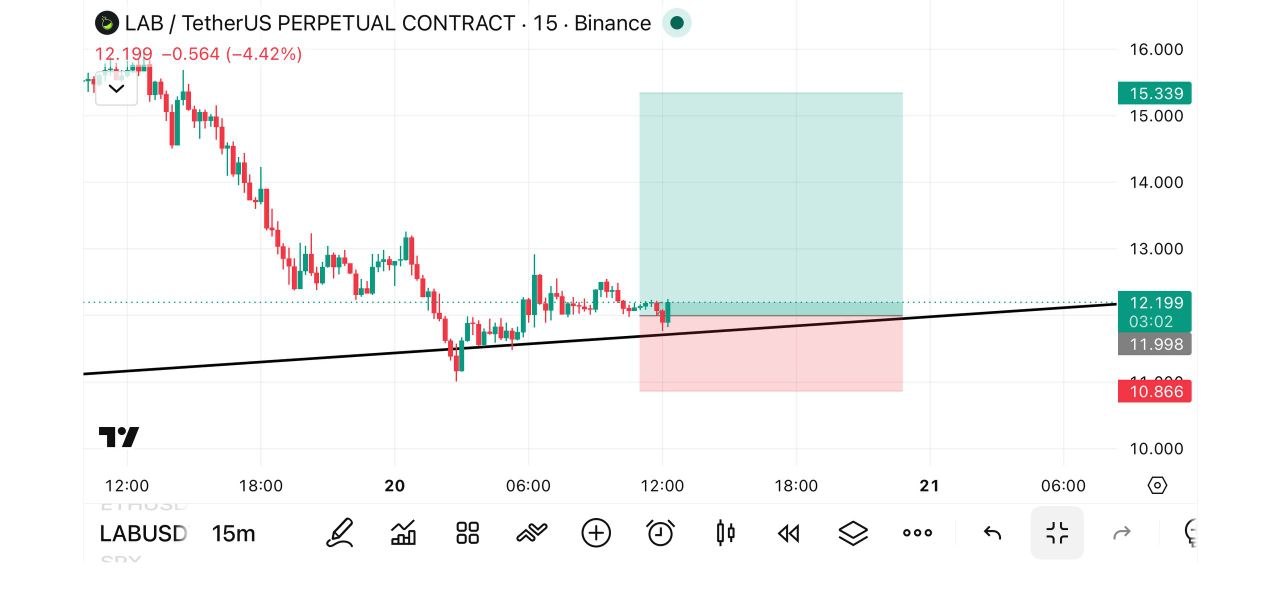
Task: Collapse the legend with the chevron-down button
Action: coord(116,89)
